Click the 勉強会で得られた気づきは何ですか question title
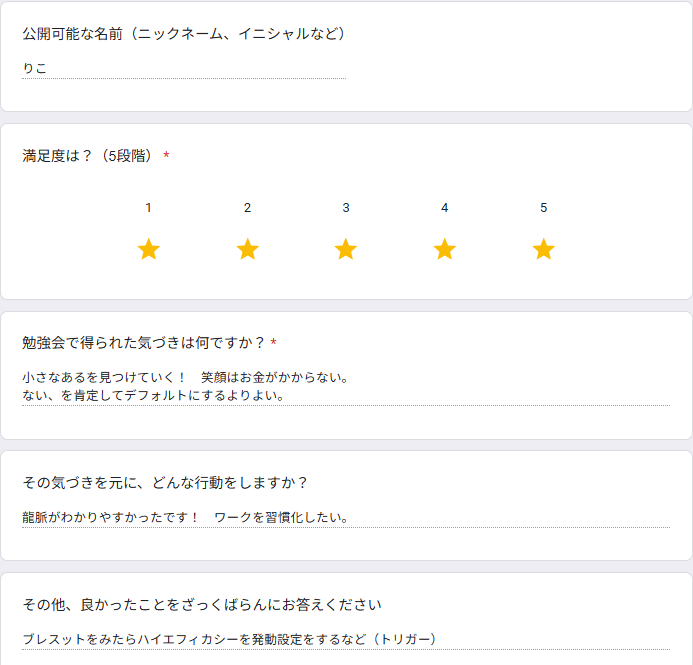 click(144, 342)
